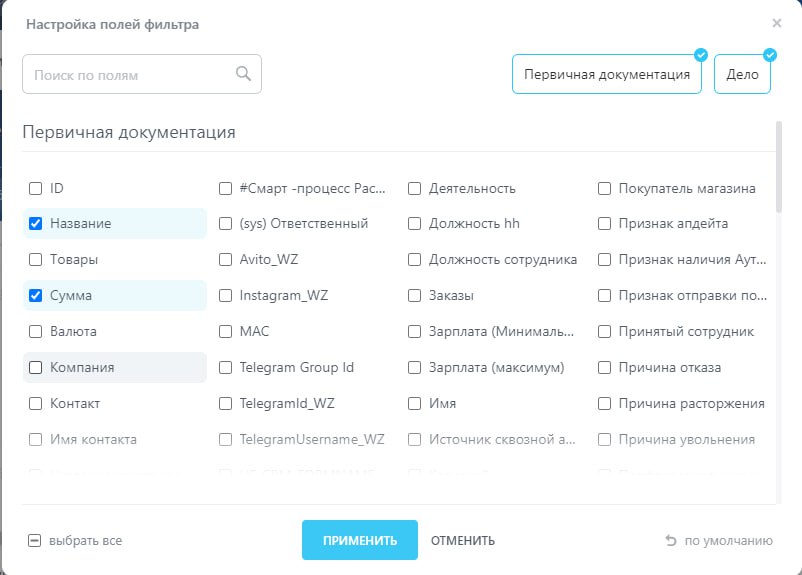Click checkmark badge on Первичная документация
Image resolution: width=802 pixels, height=575 pixels.
pos(700,55)
